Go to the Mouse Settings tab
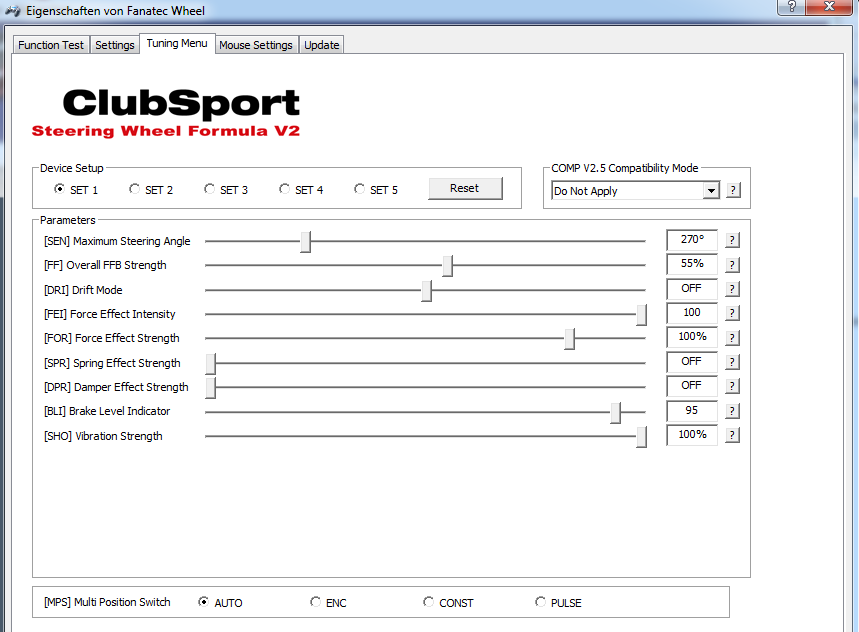859x632 pixels. pyautogui.click(x=256, y=45)
